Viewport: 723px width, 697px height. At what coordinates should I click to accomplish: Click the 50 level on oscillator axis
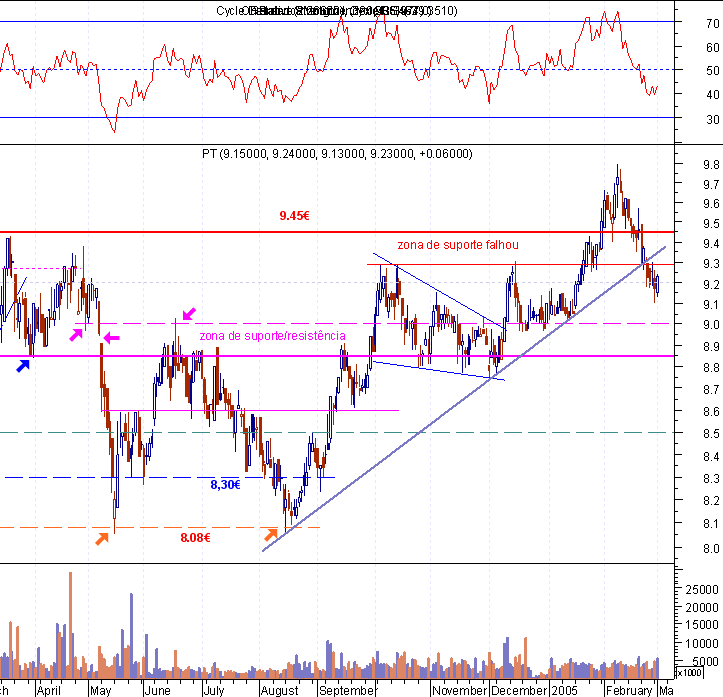point(713,71)
